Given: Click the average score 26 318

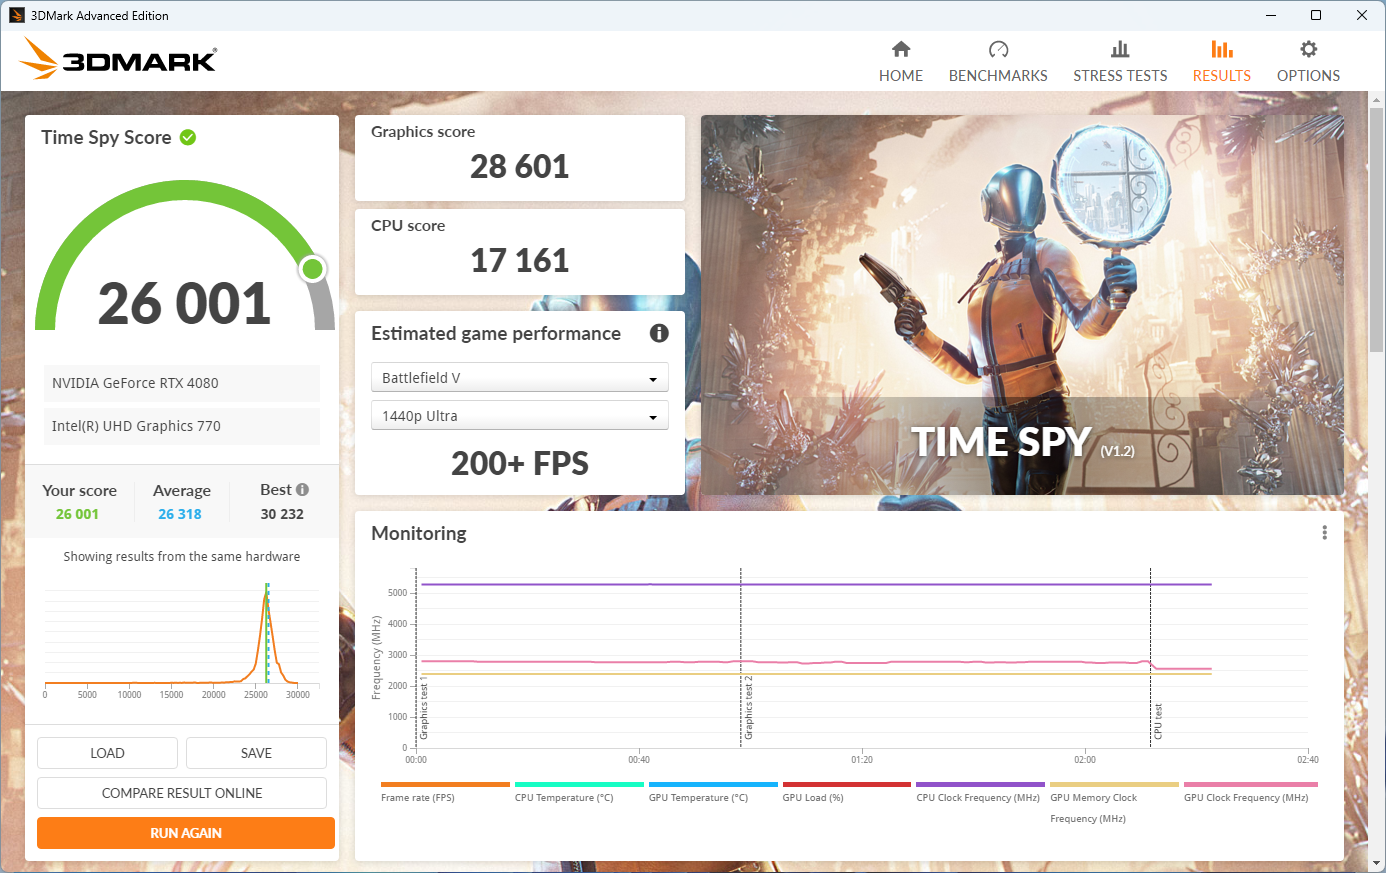Looking at the screenshot, I should [x=180, y=514].
